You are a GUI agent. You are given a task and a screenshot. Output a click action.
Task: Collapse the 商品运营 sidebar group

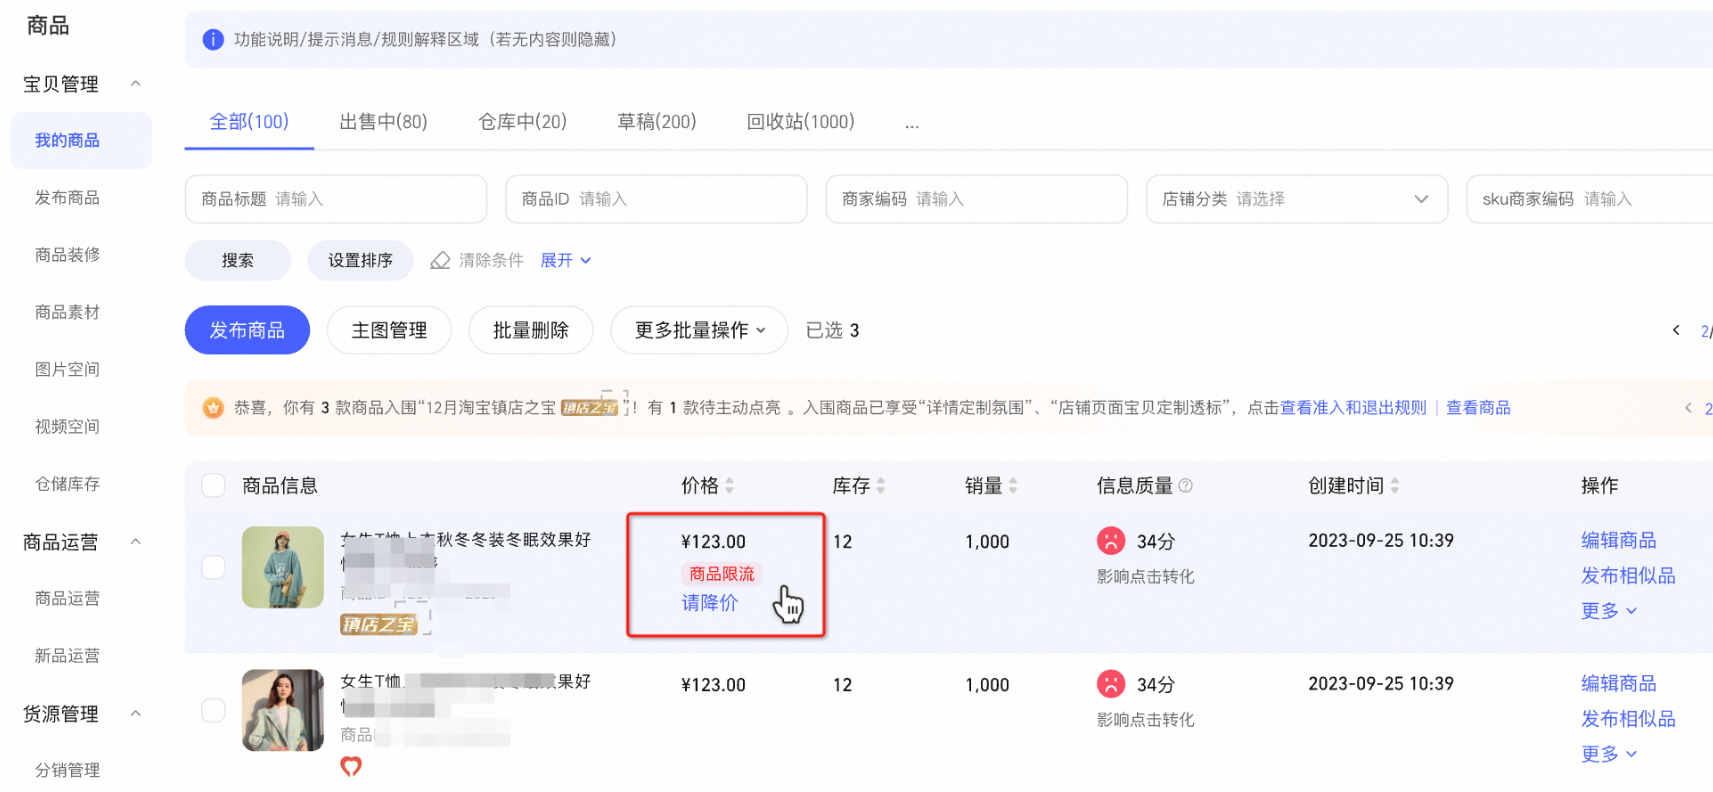coord(136,542)
